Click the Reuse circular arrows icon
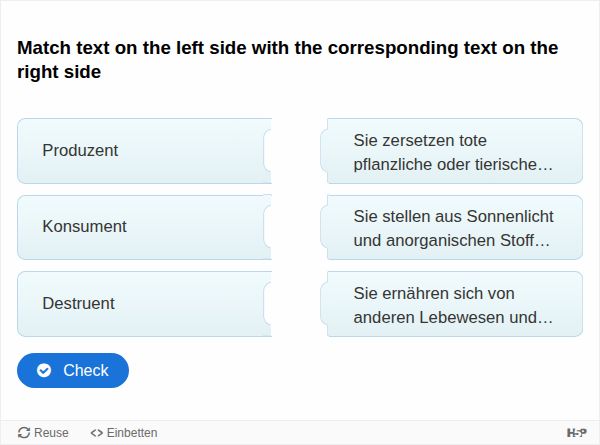 click(x=24, y=433)
